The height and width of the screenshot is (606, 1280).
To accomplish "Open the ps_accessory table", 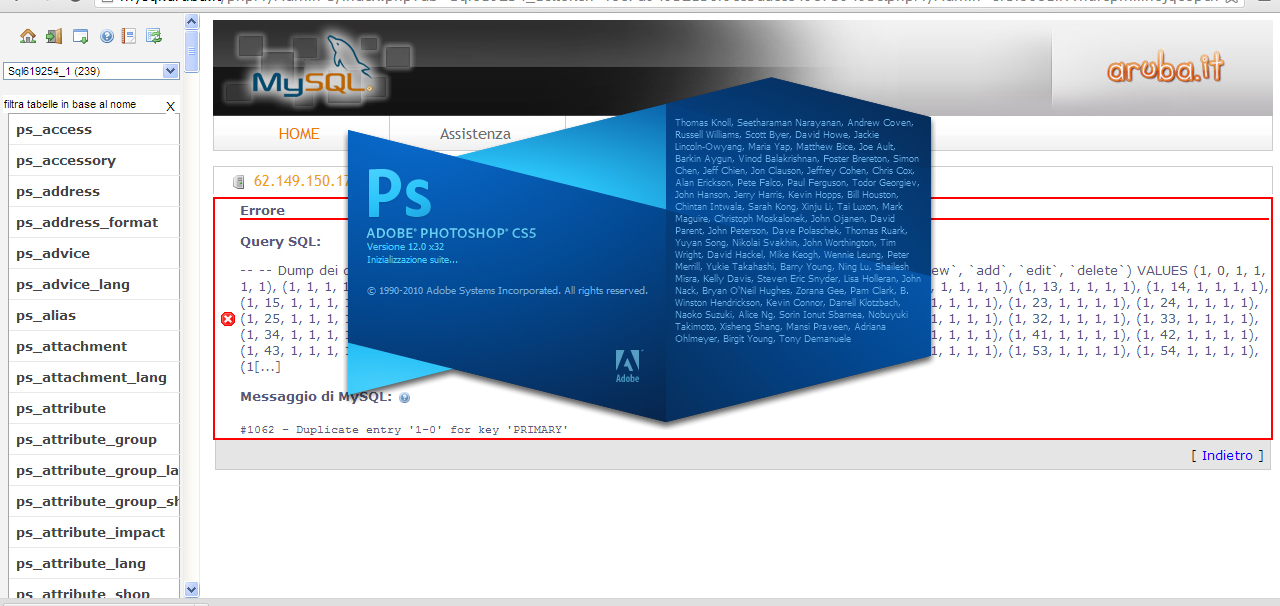I will 66,161.
